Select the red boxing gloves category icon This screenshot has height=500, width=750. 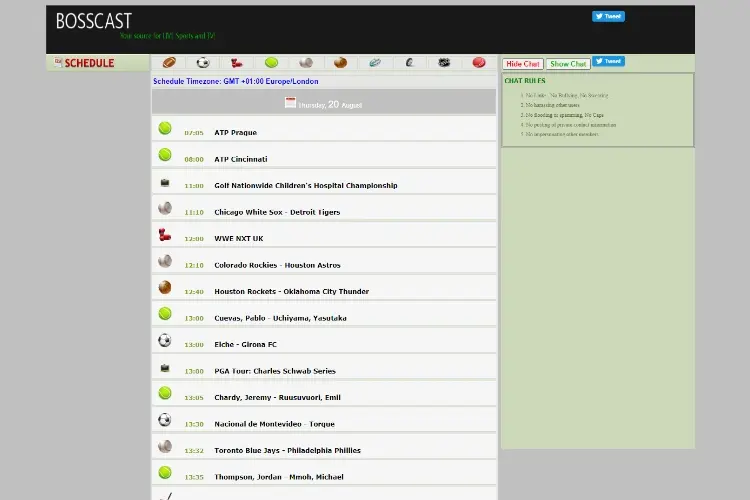[237, 63]
